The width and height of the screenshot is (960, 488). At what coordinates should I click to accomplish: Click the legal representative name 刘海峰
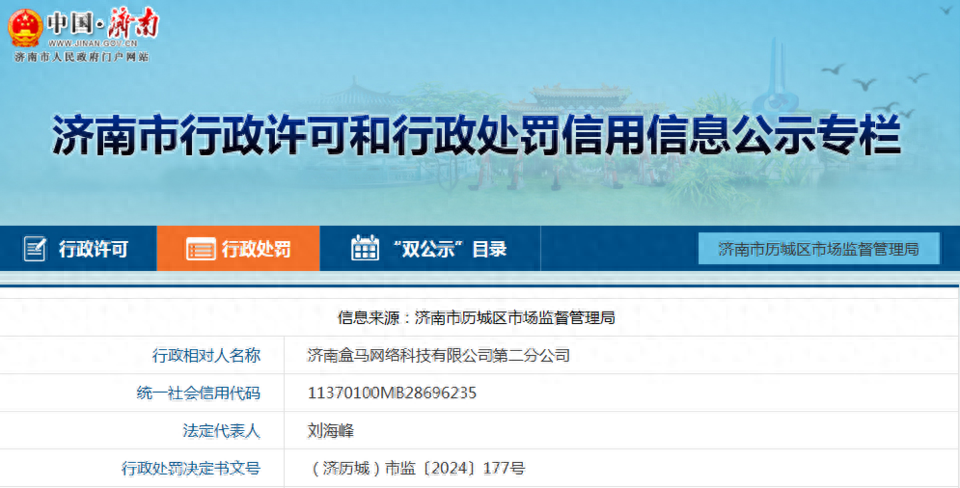click(331, 431)
